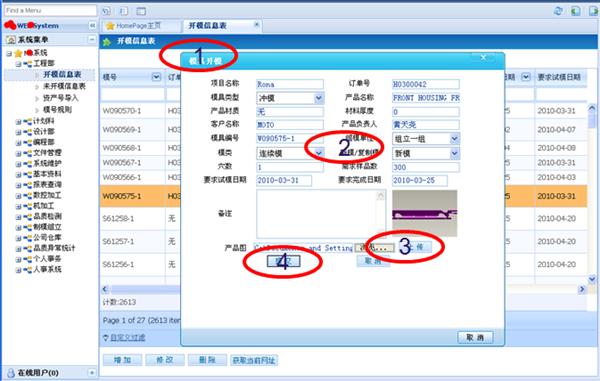Select 未开模信息表 in the menu tree
This screenshot has height=381, width=600.
click(x=64, y=86)
